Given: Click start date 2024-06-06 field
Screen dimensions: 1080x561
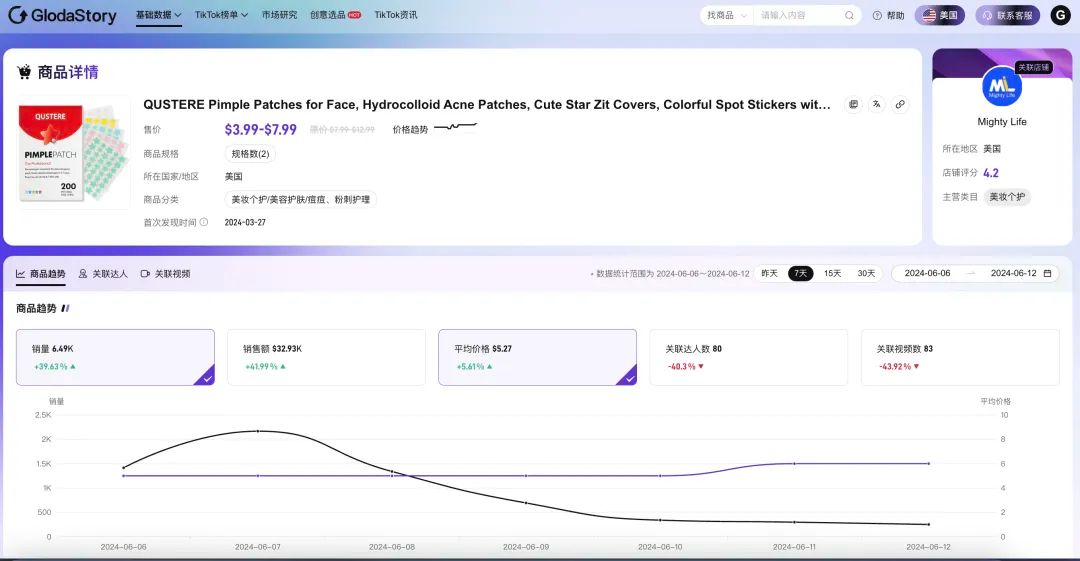Looking at the screenshot, I should [927, 274].
